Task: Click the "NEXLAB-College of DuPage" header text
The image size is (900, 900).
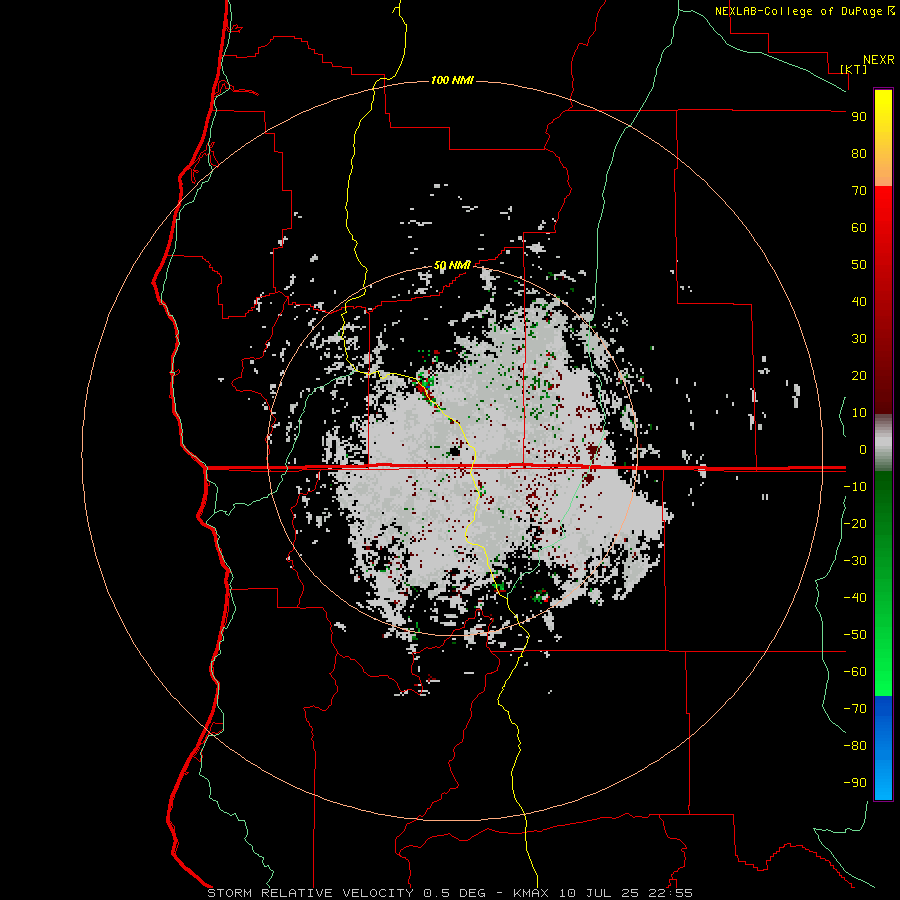Action: [798, 11]
